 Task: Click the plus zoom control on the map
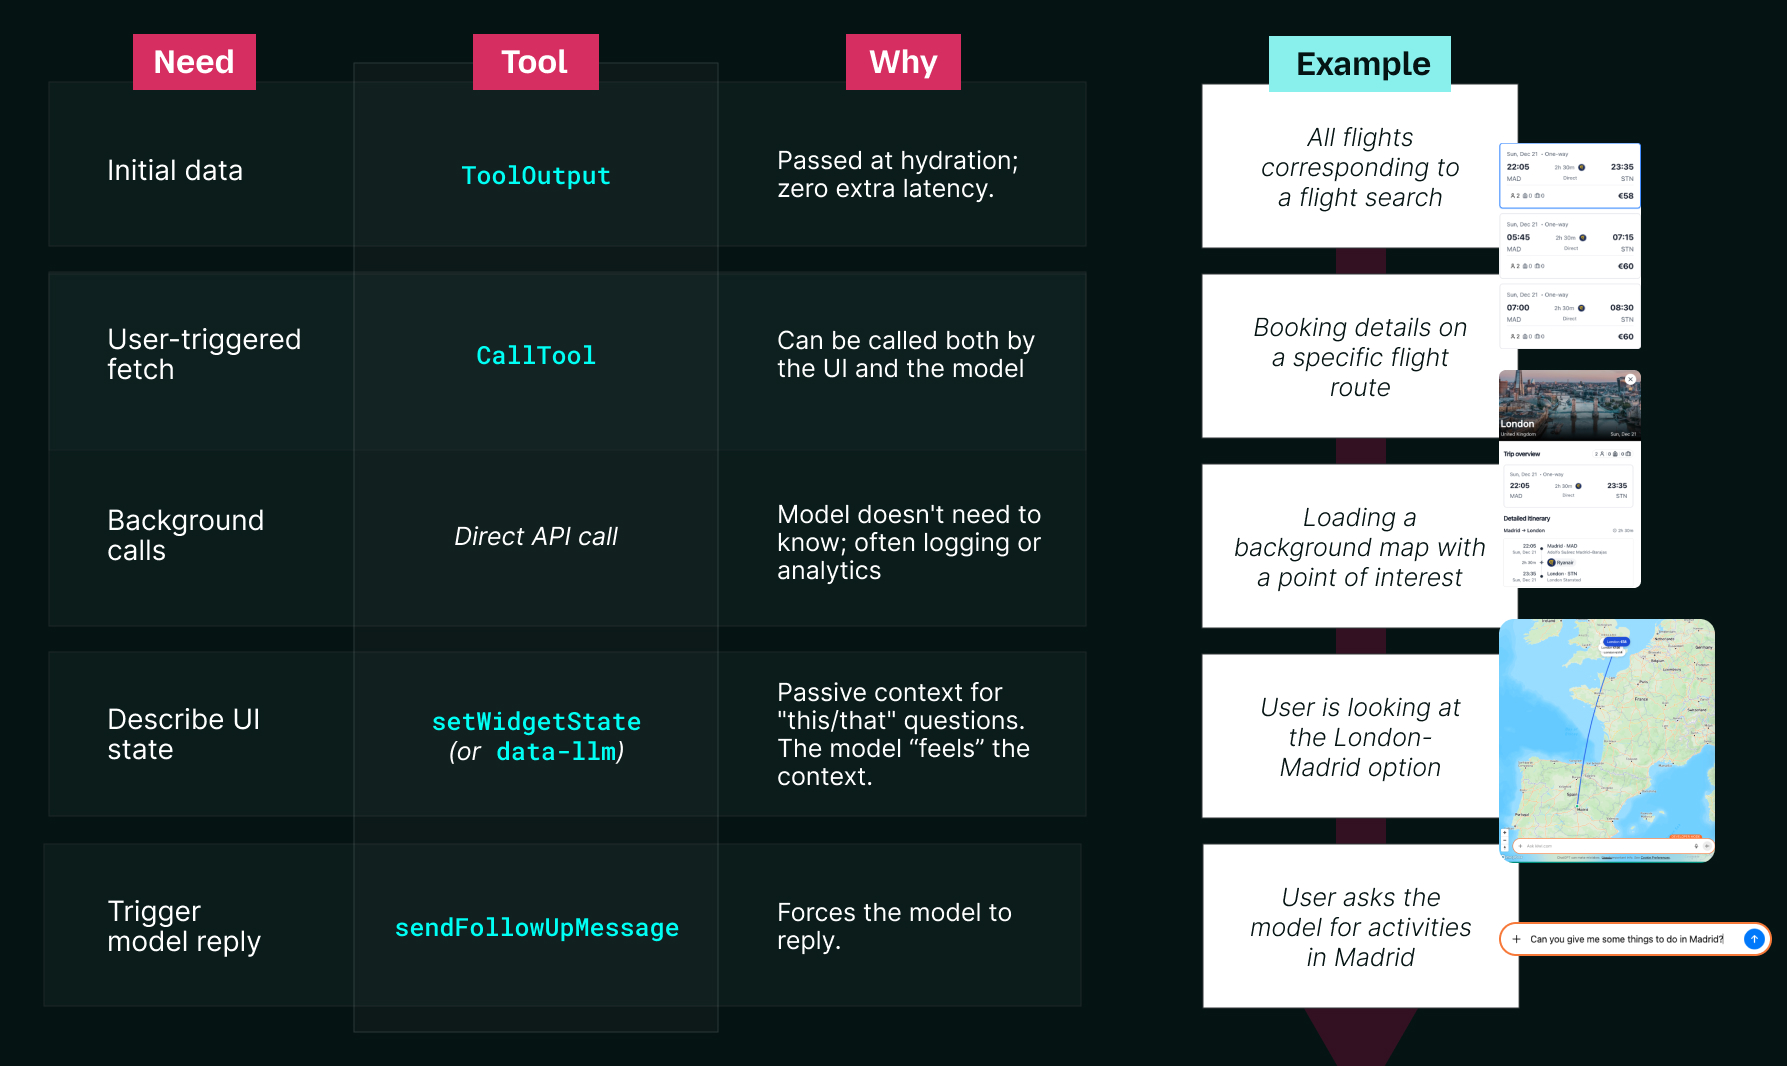tap(1504, 833)
